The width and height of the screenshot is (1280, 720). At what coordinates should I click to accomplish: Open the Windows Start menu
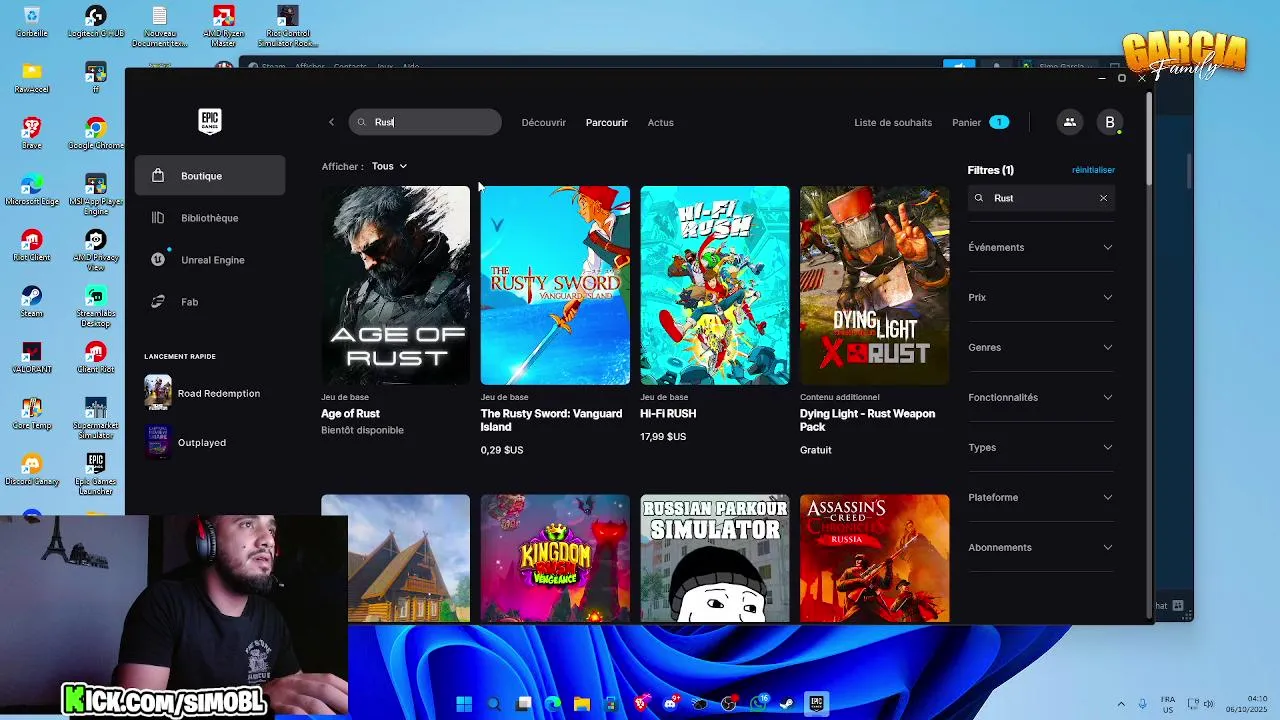click(464, 703)
